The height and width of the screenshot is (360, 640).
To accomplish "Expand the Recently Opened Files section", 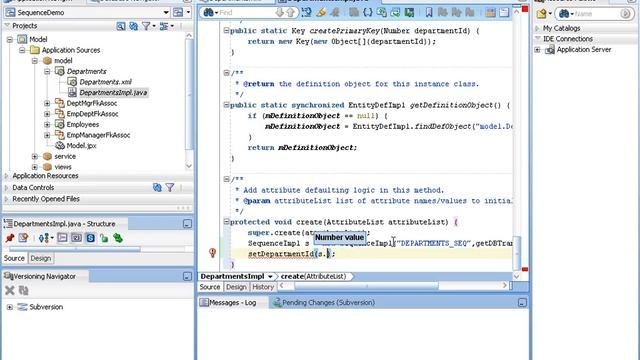I will 7,199.
